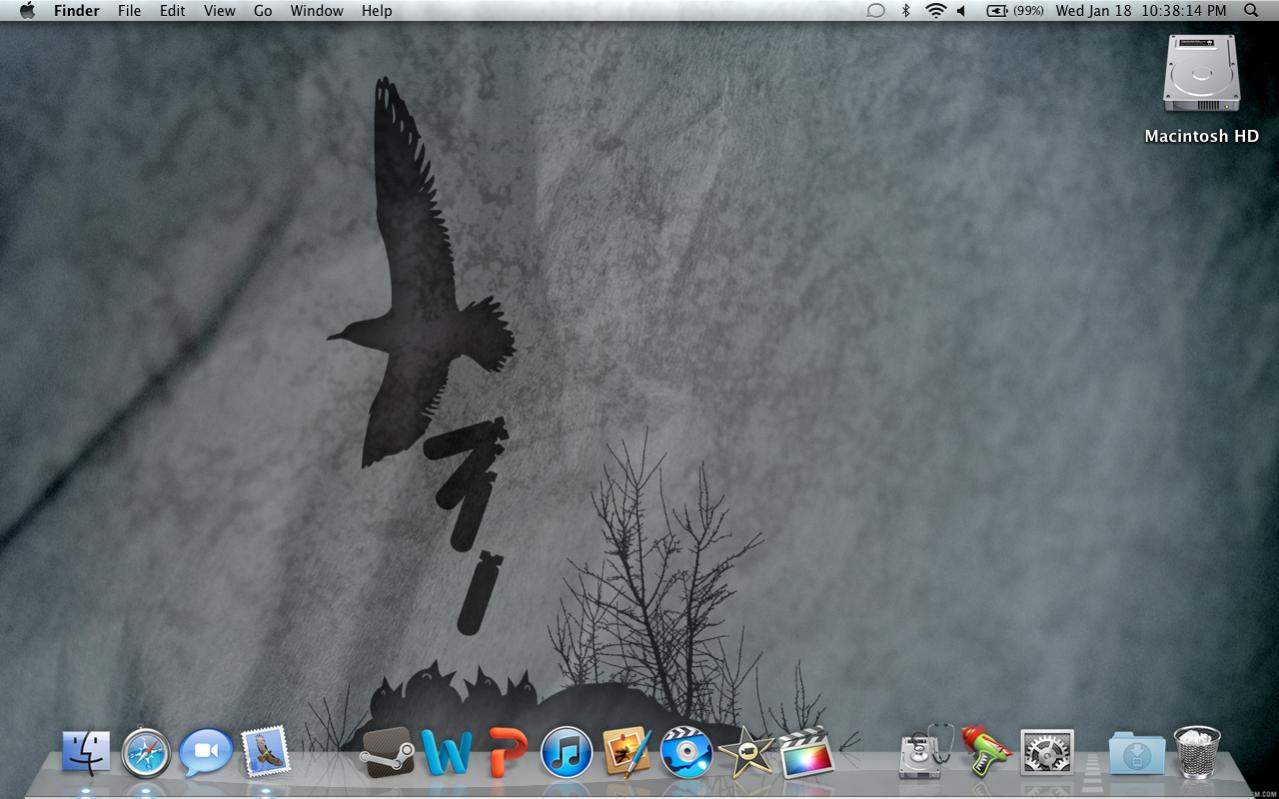Image resolution: width=1279 pixels, height=799 pixels.
Task: Open the Downloads folder stack
Action: pyautogui.click(x=1137, y=753)
